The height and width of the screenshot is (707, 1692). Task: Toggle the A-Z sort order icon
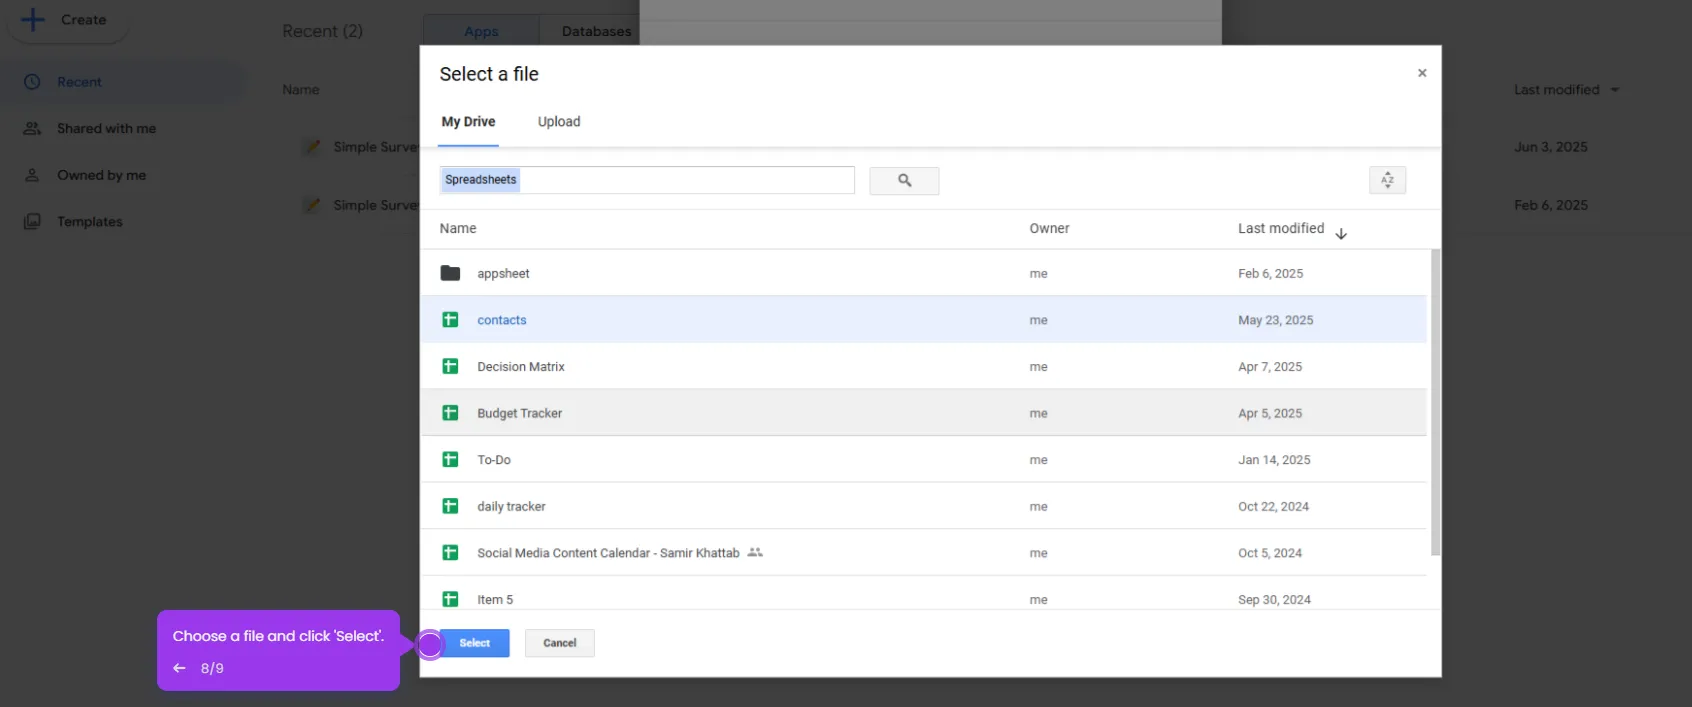pos(1387,180)
